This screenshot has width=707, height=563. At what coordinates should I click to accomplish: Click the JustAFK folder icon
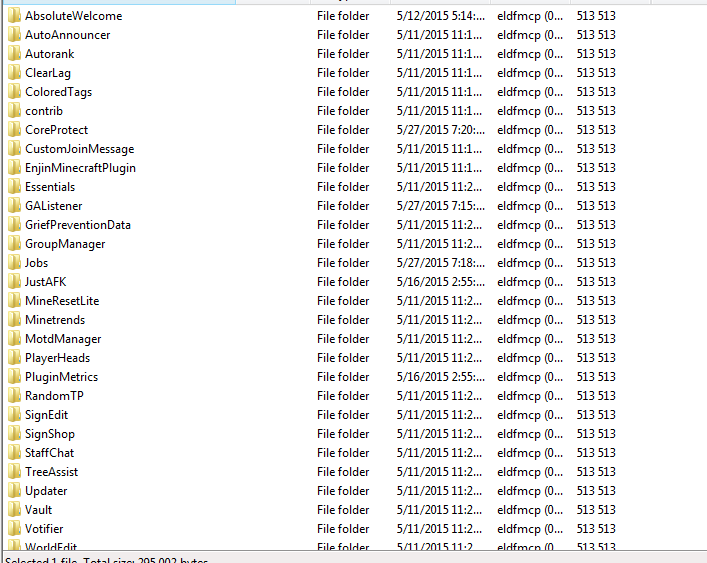(14, 282)
